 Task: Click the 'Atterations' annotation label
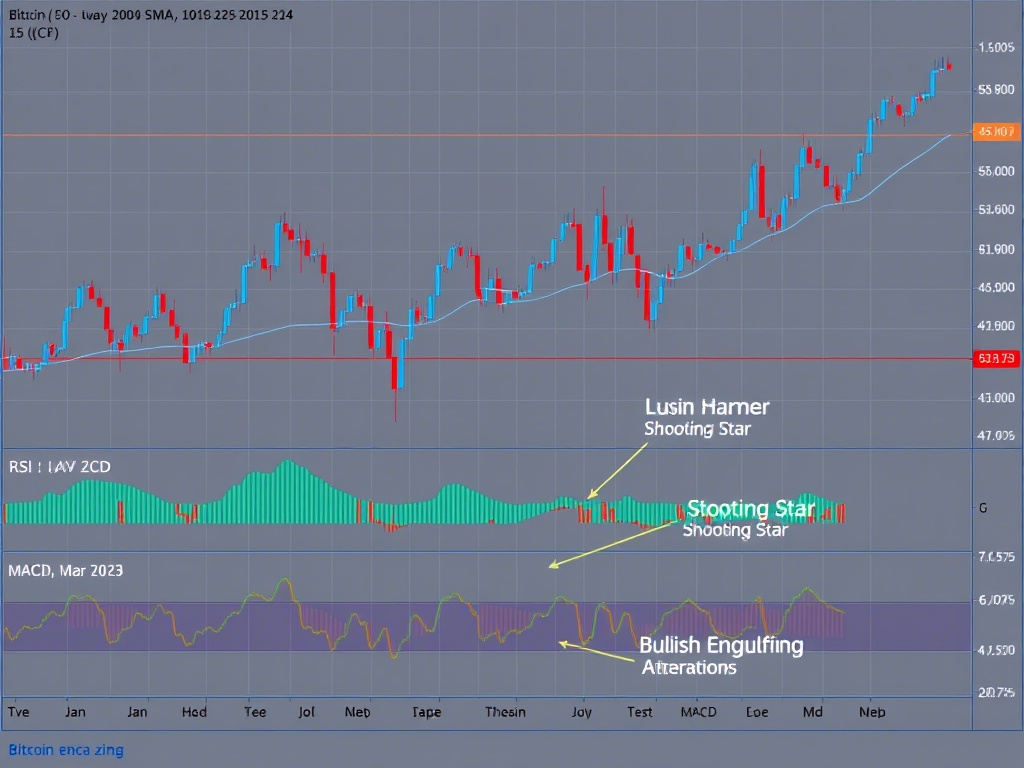pos(688,667)
